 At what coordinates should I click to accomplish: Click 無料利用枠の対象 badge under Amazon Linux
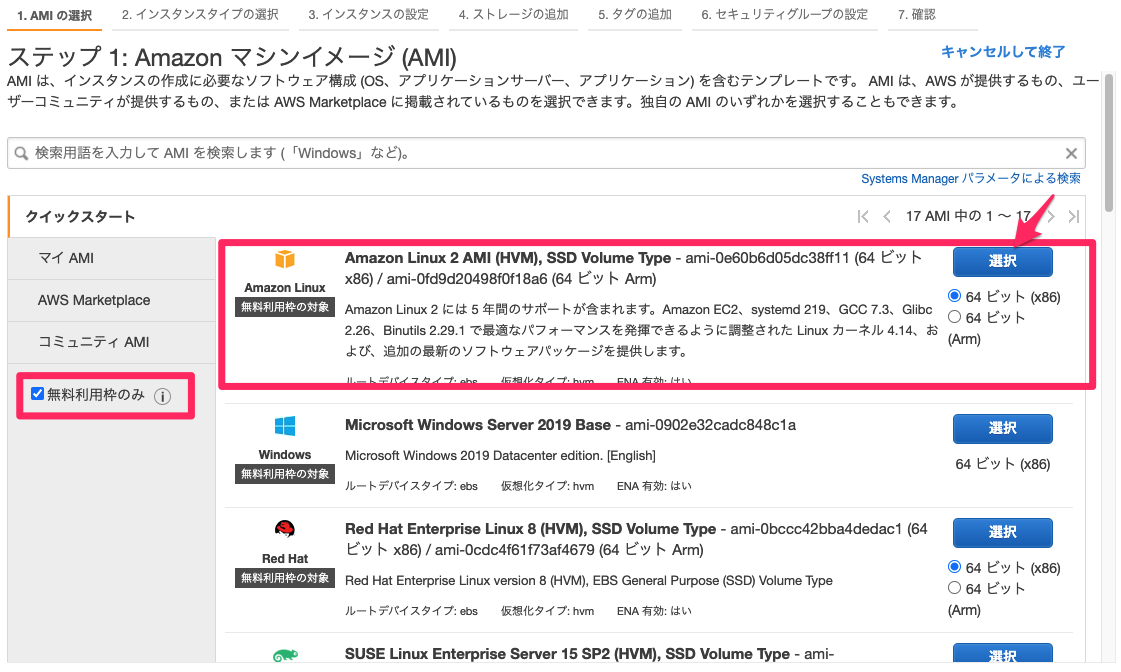285,307
